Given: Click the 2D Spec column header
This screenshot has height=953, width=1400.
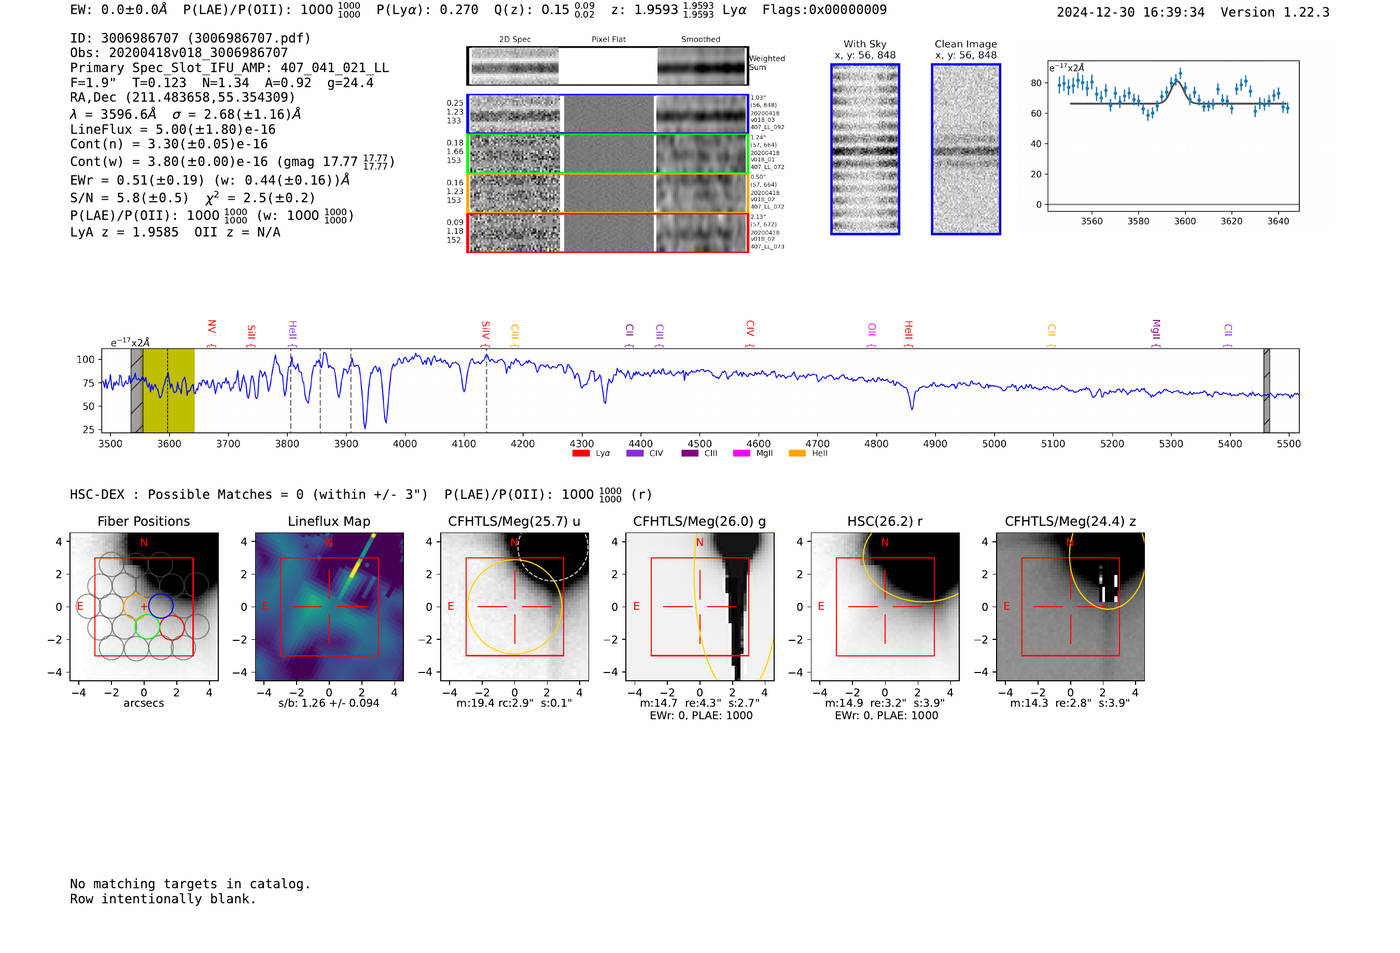Looking at the screenshot, I should 515,39.
